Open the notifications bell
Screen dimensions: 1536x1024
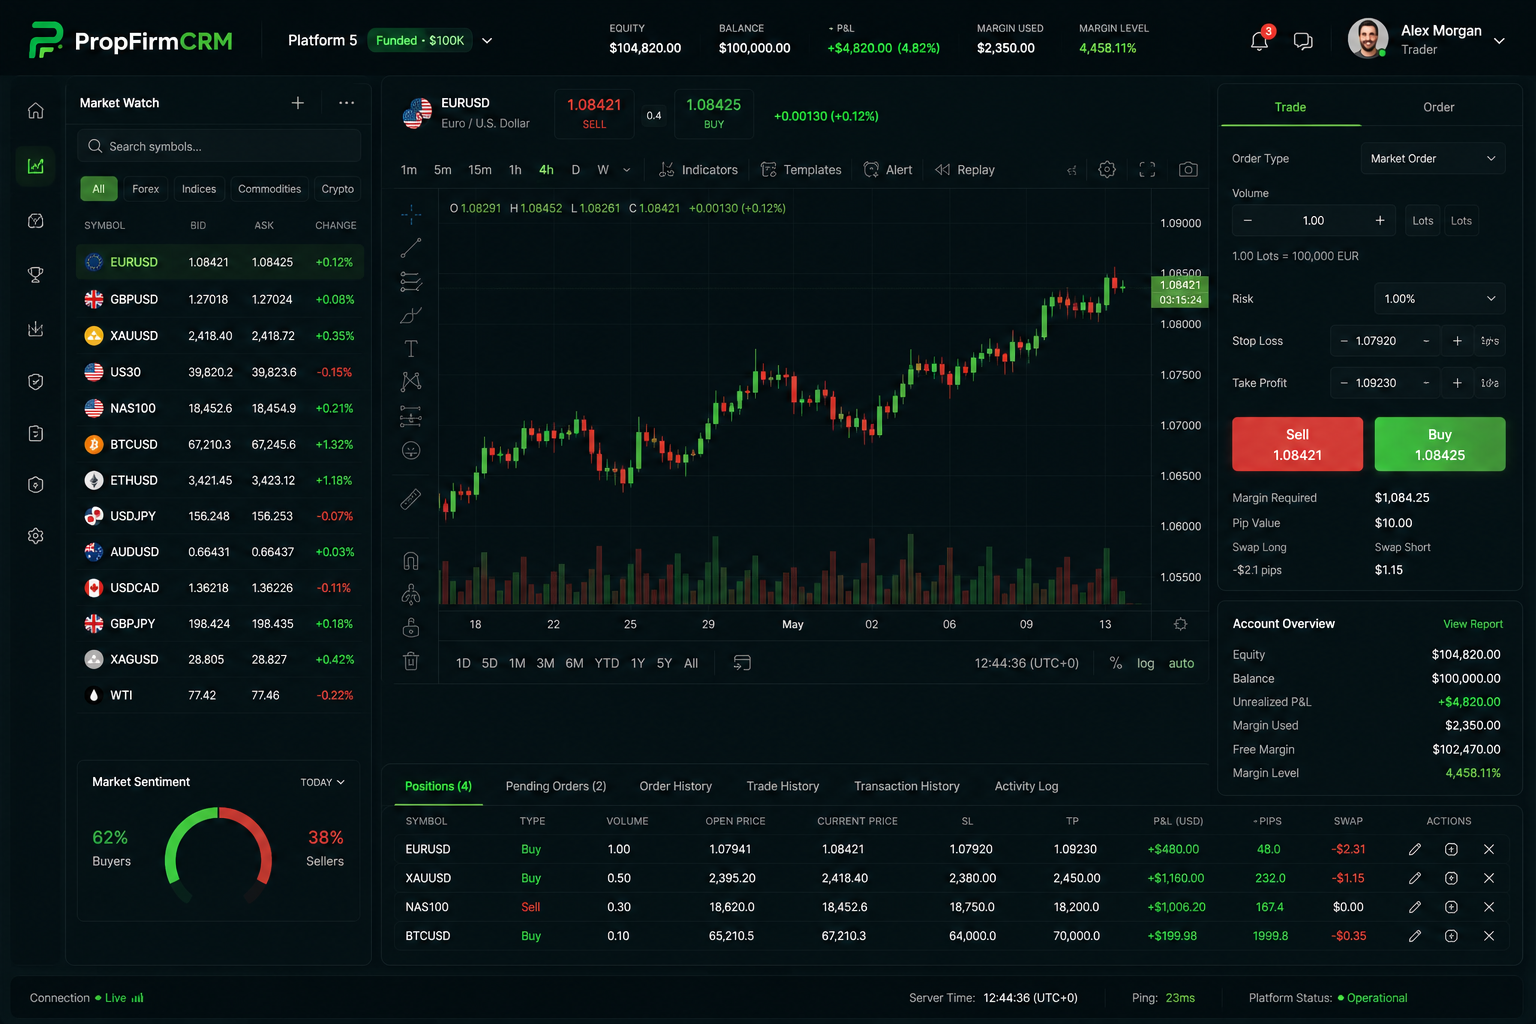click(1259, 41)
